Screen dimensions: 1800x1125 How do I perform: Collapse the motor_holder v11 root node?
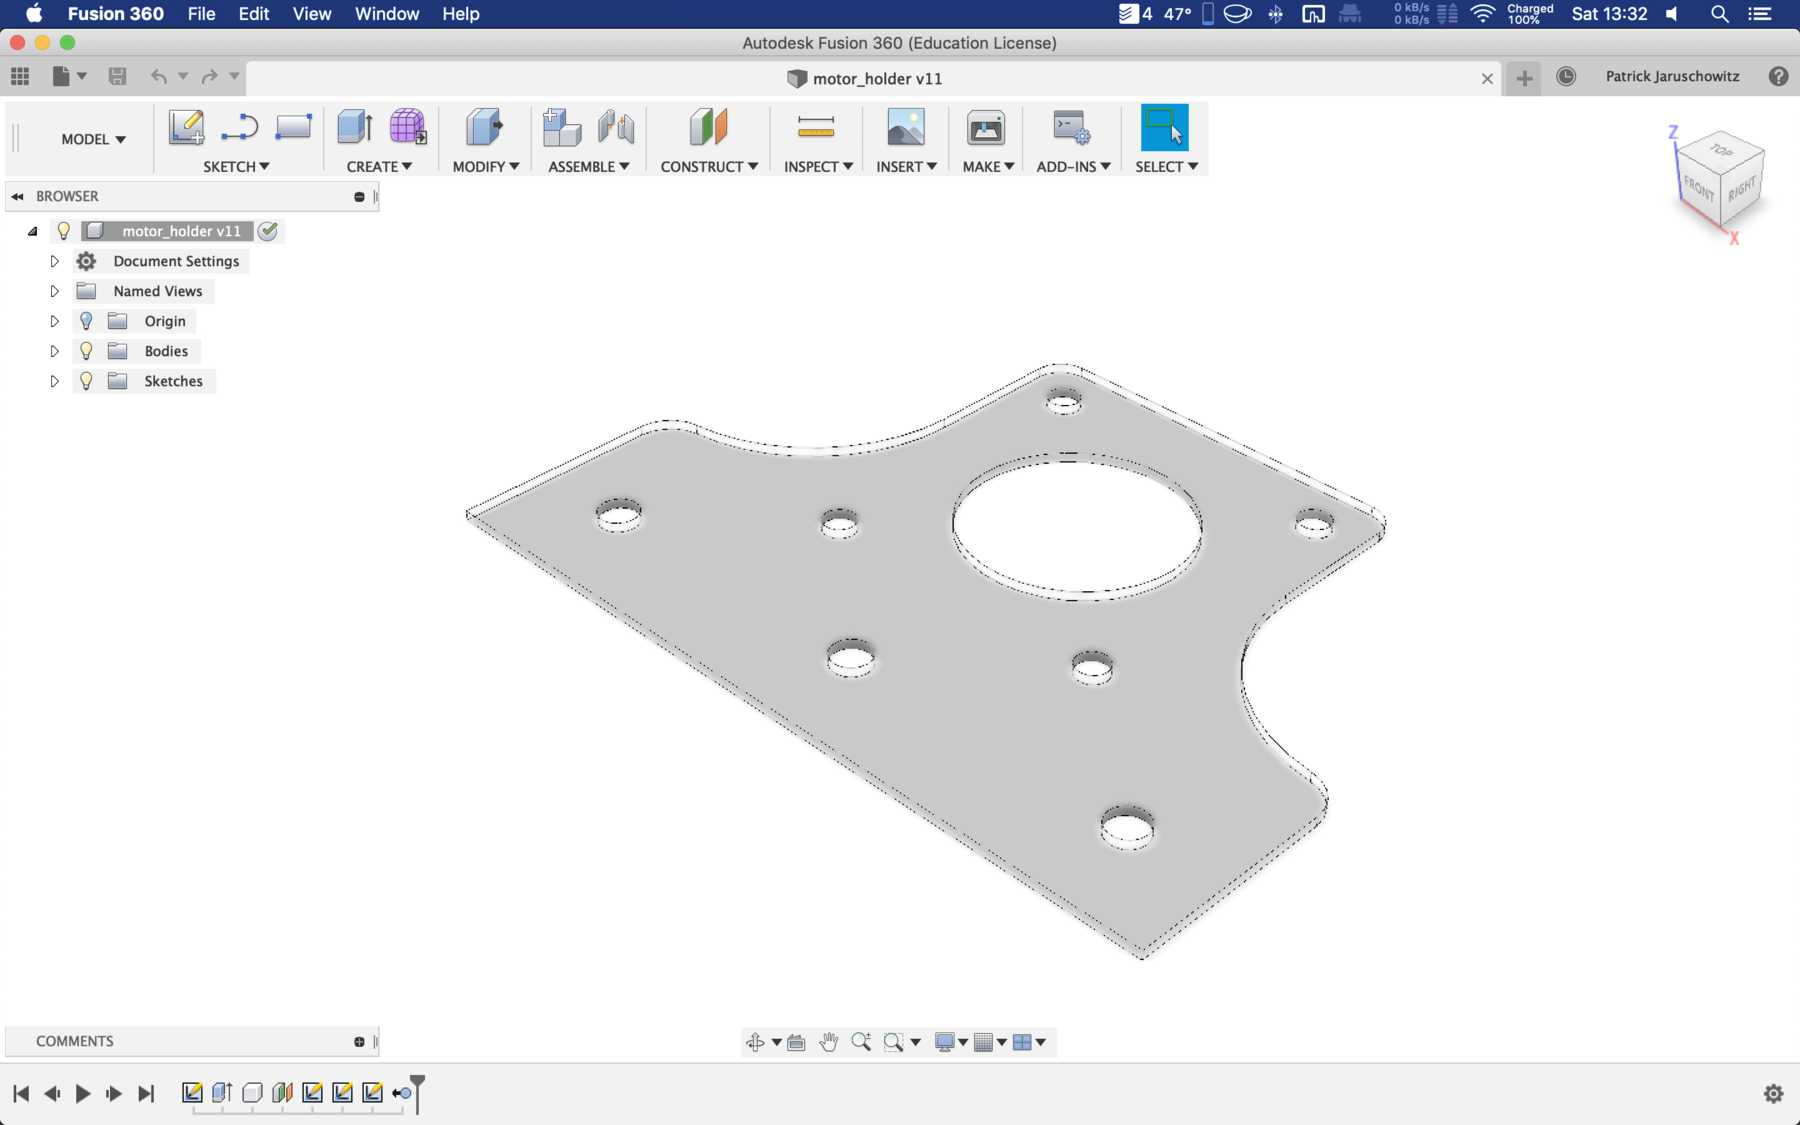click(33, 231)
